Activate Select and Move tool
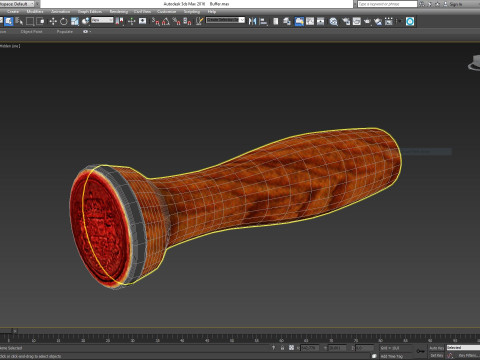The image size is (480, 360). point(53,21)
